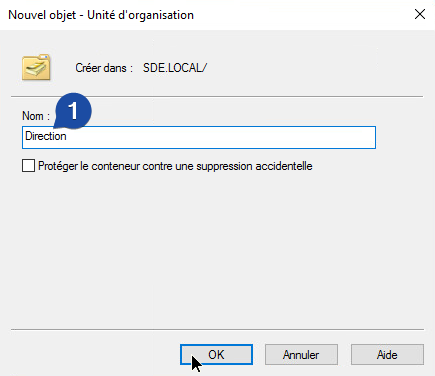Image resolution: width=435 pixels, height=376 pixels.
Task: Confirm creation with the OK button
Action: [x=216, y=354]
